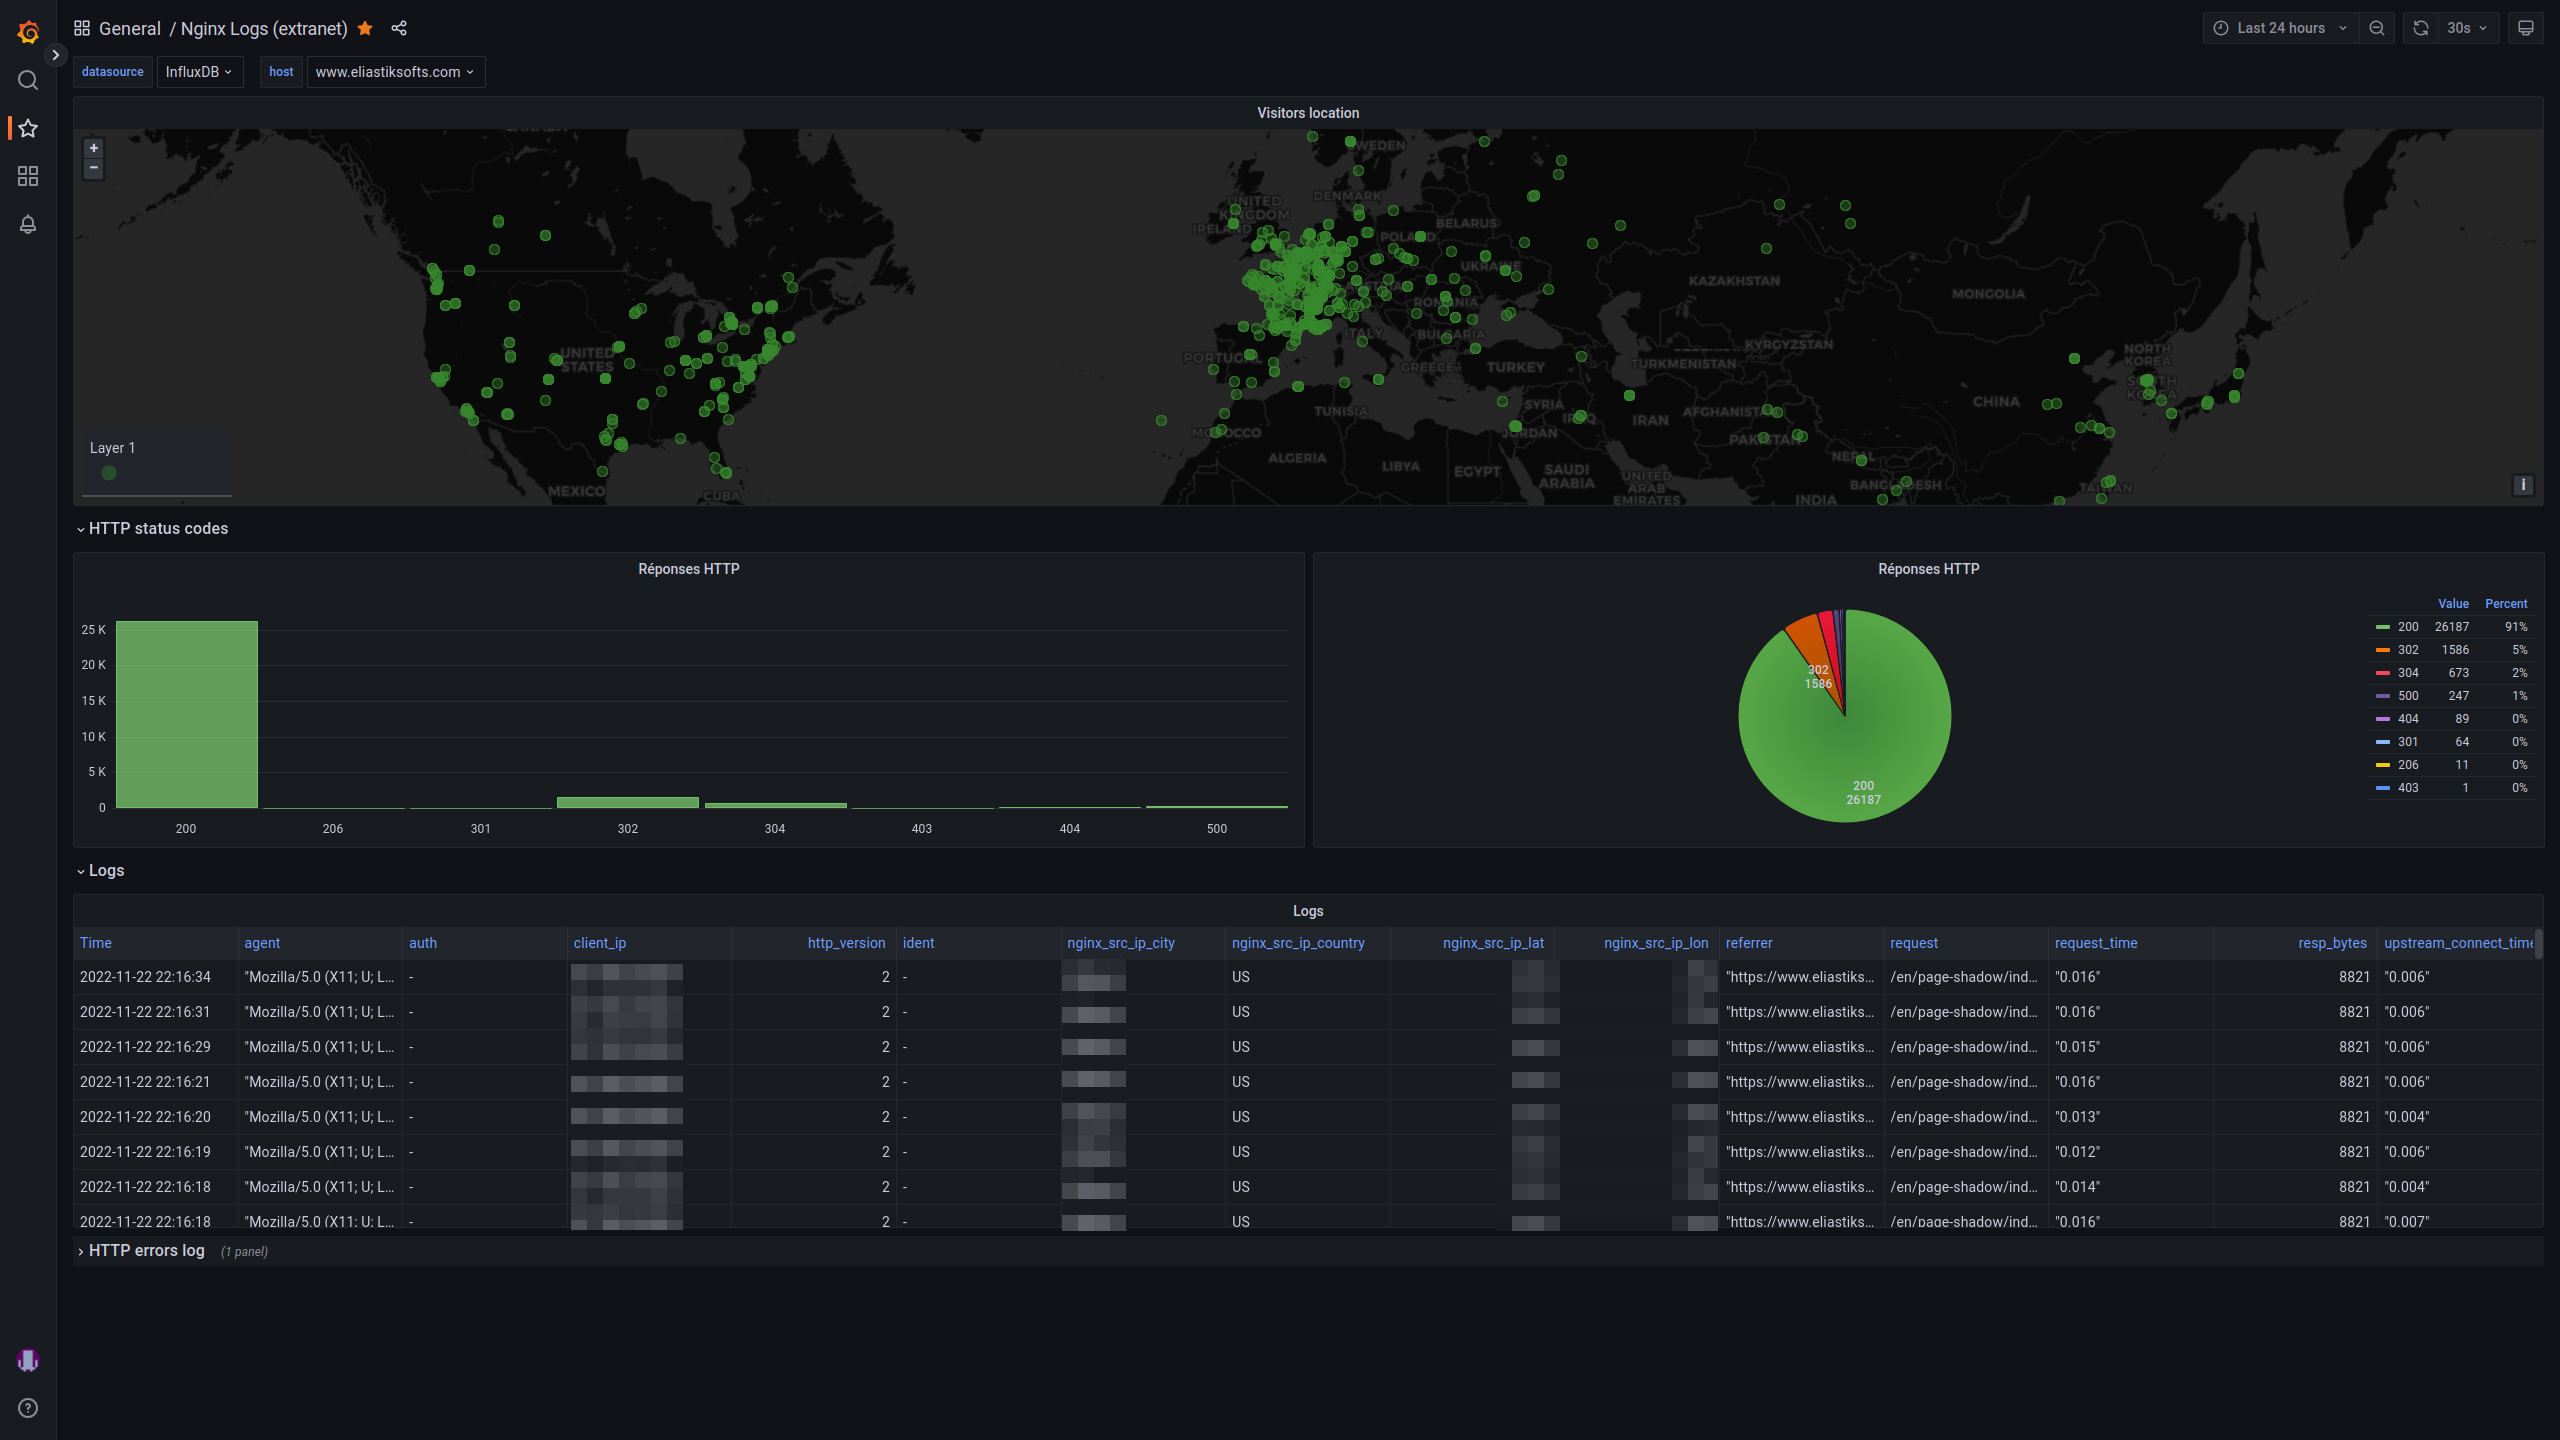Viewport: 2560px width, 1440px height.
Task: Select log row timestamped 2022-11-22 22:16:34
Action: pos(1308,977)
